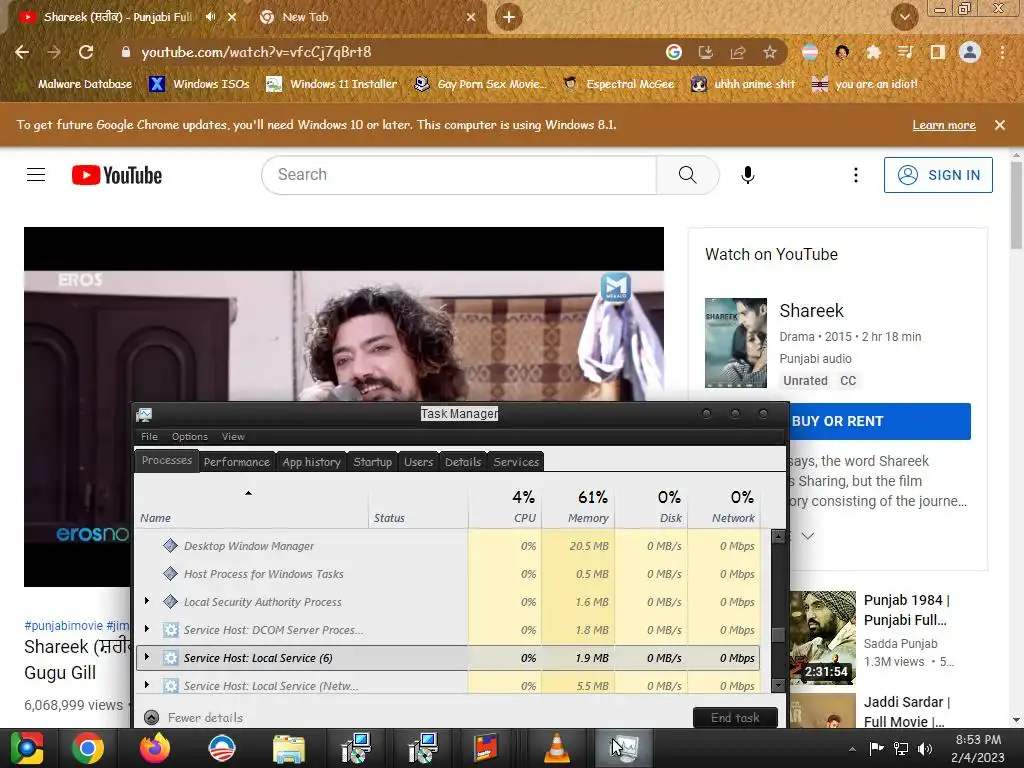Switch to the Services tab
Screen dimensions: 1024x768
[516, 462]
